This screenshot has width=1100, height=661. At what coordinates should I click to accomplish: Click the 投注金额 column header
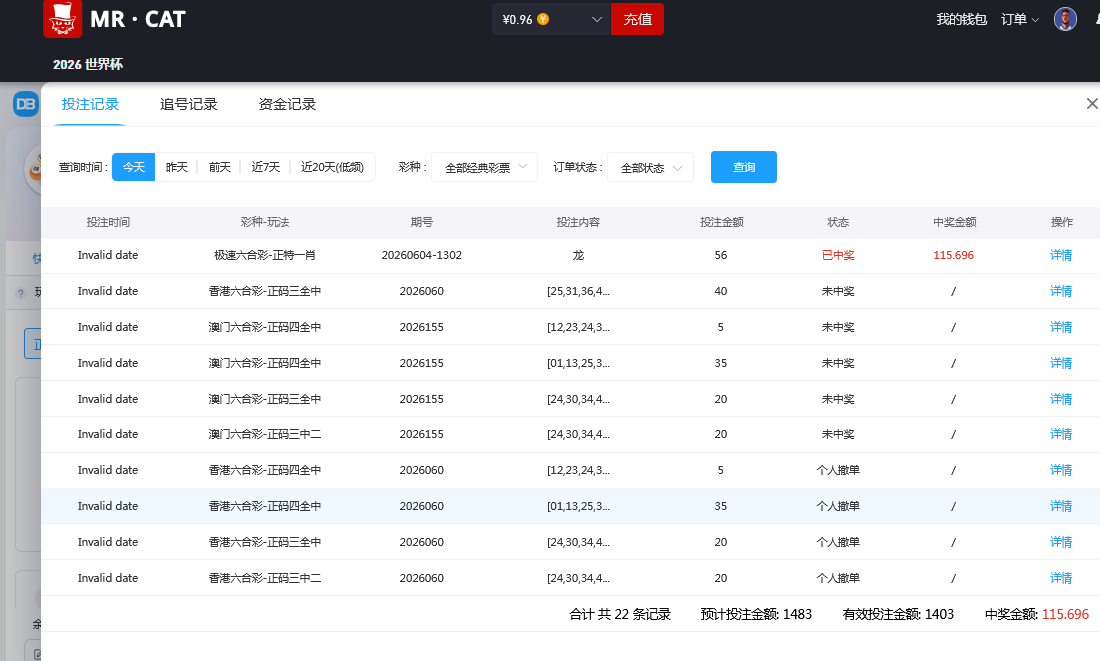click(x=721, y=222)
